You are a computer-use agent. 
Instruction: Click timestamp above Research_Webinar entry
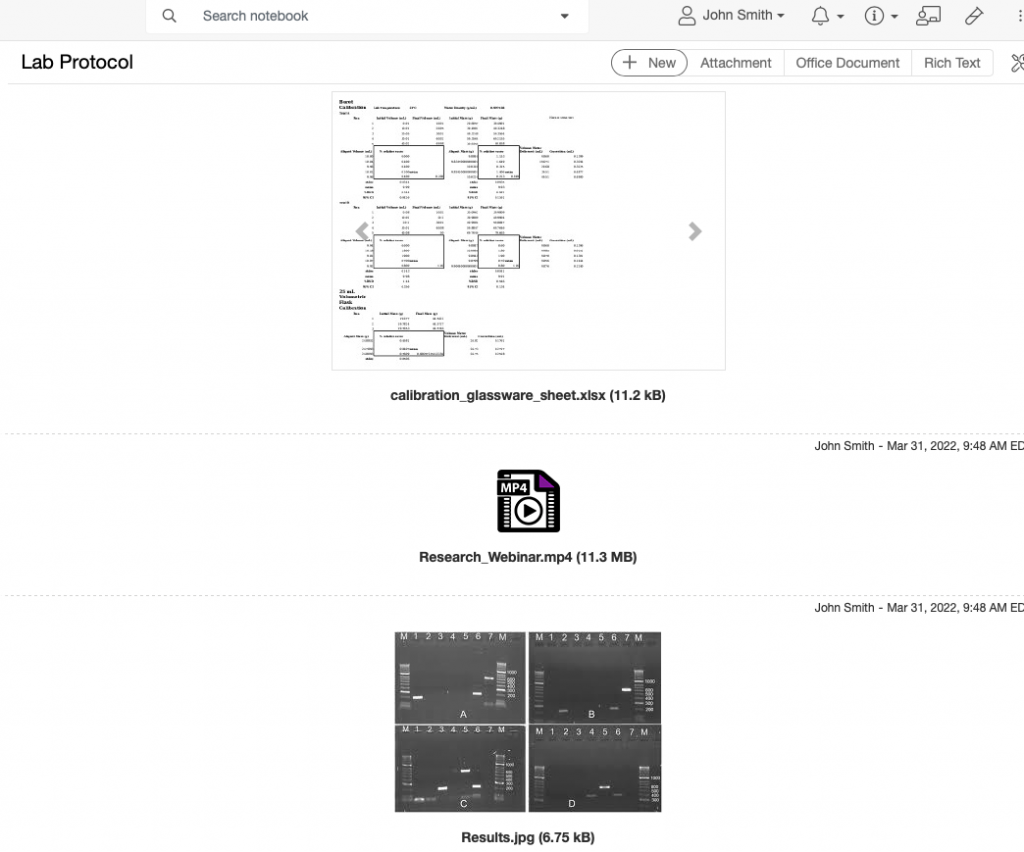[x=919, y=446]
